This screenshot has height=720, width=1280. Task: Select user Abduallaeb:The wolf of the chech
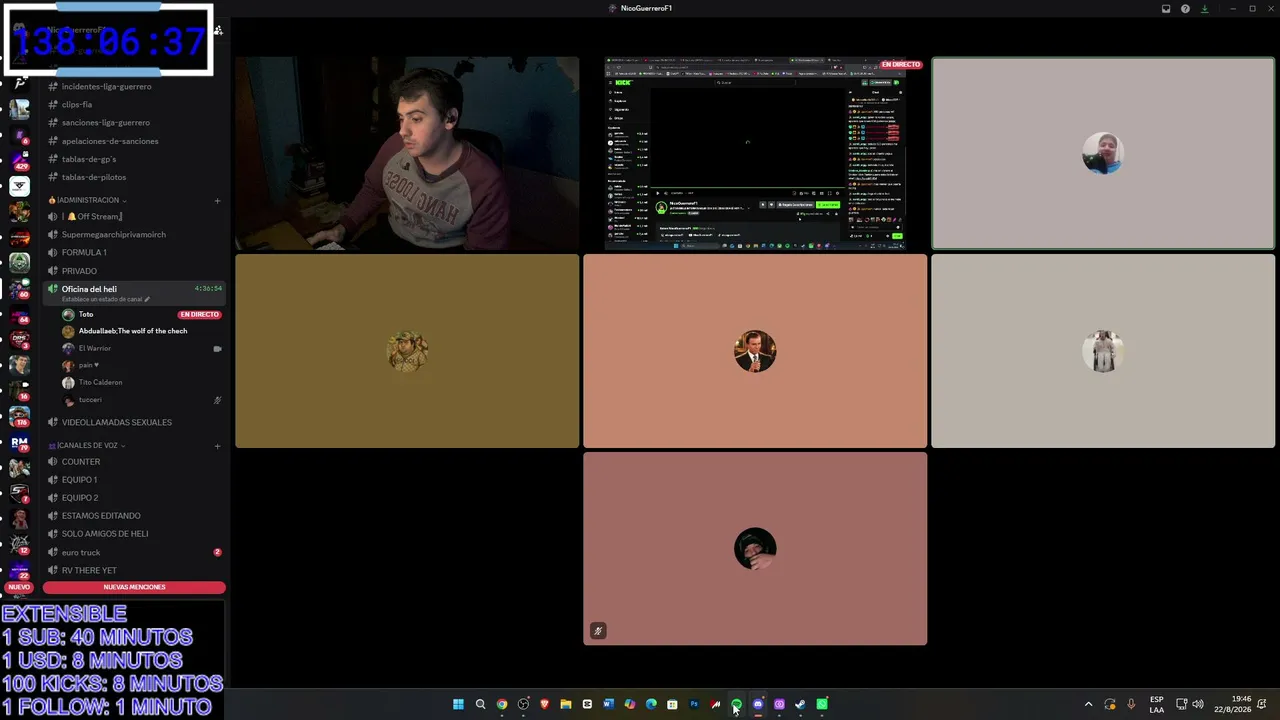pos(133,331)
